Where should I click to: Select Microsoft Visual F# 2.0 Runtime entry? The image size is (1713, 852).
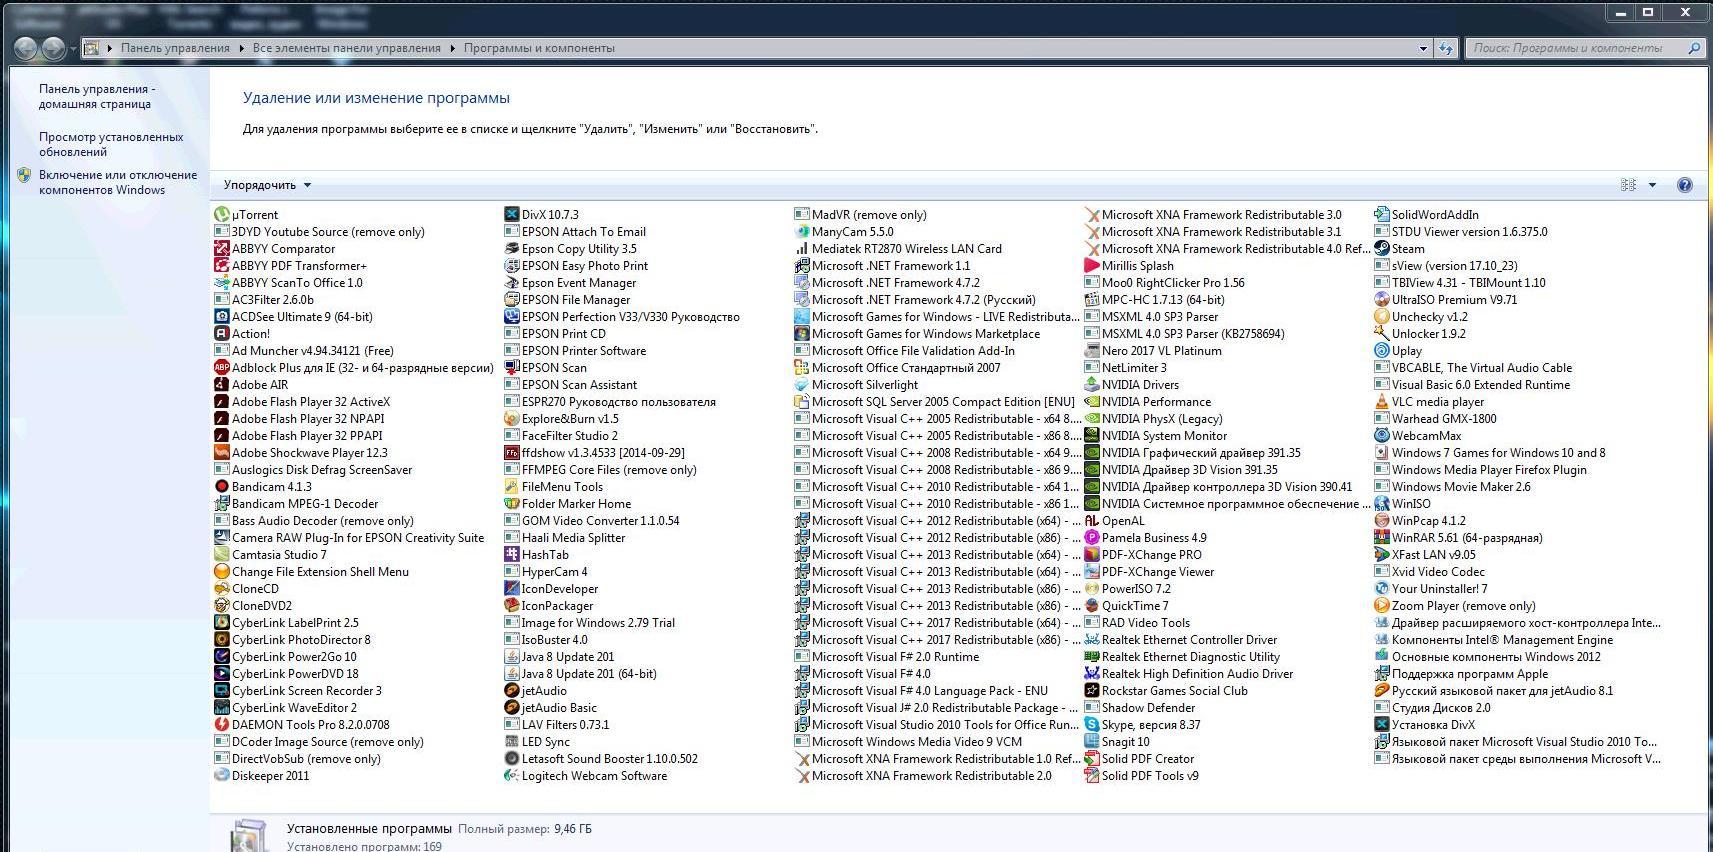887,656
